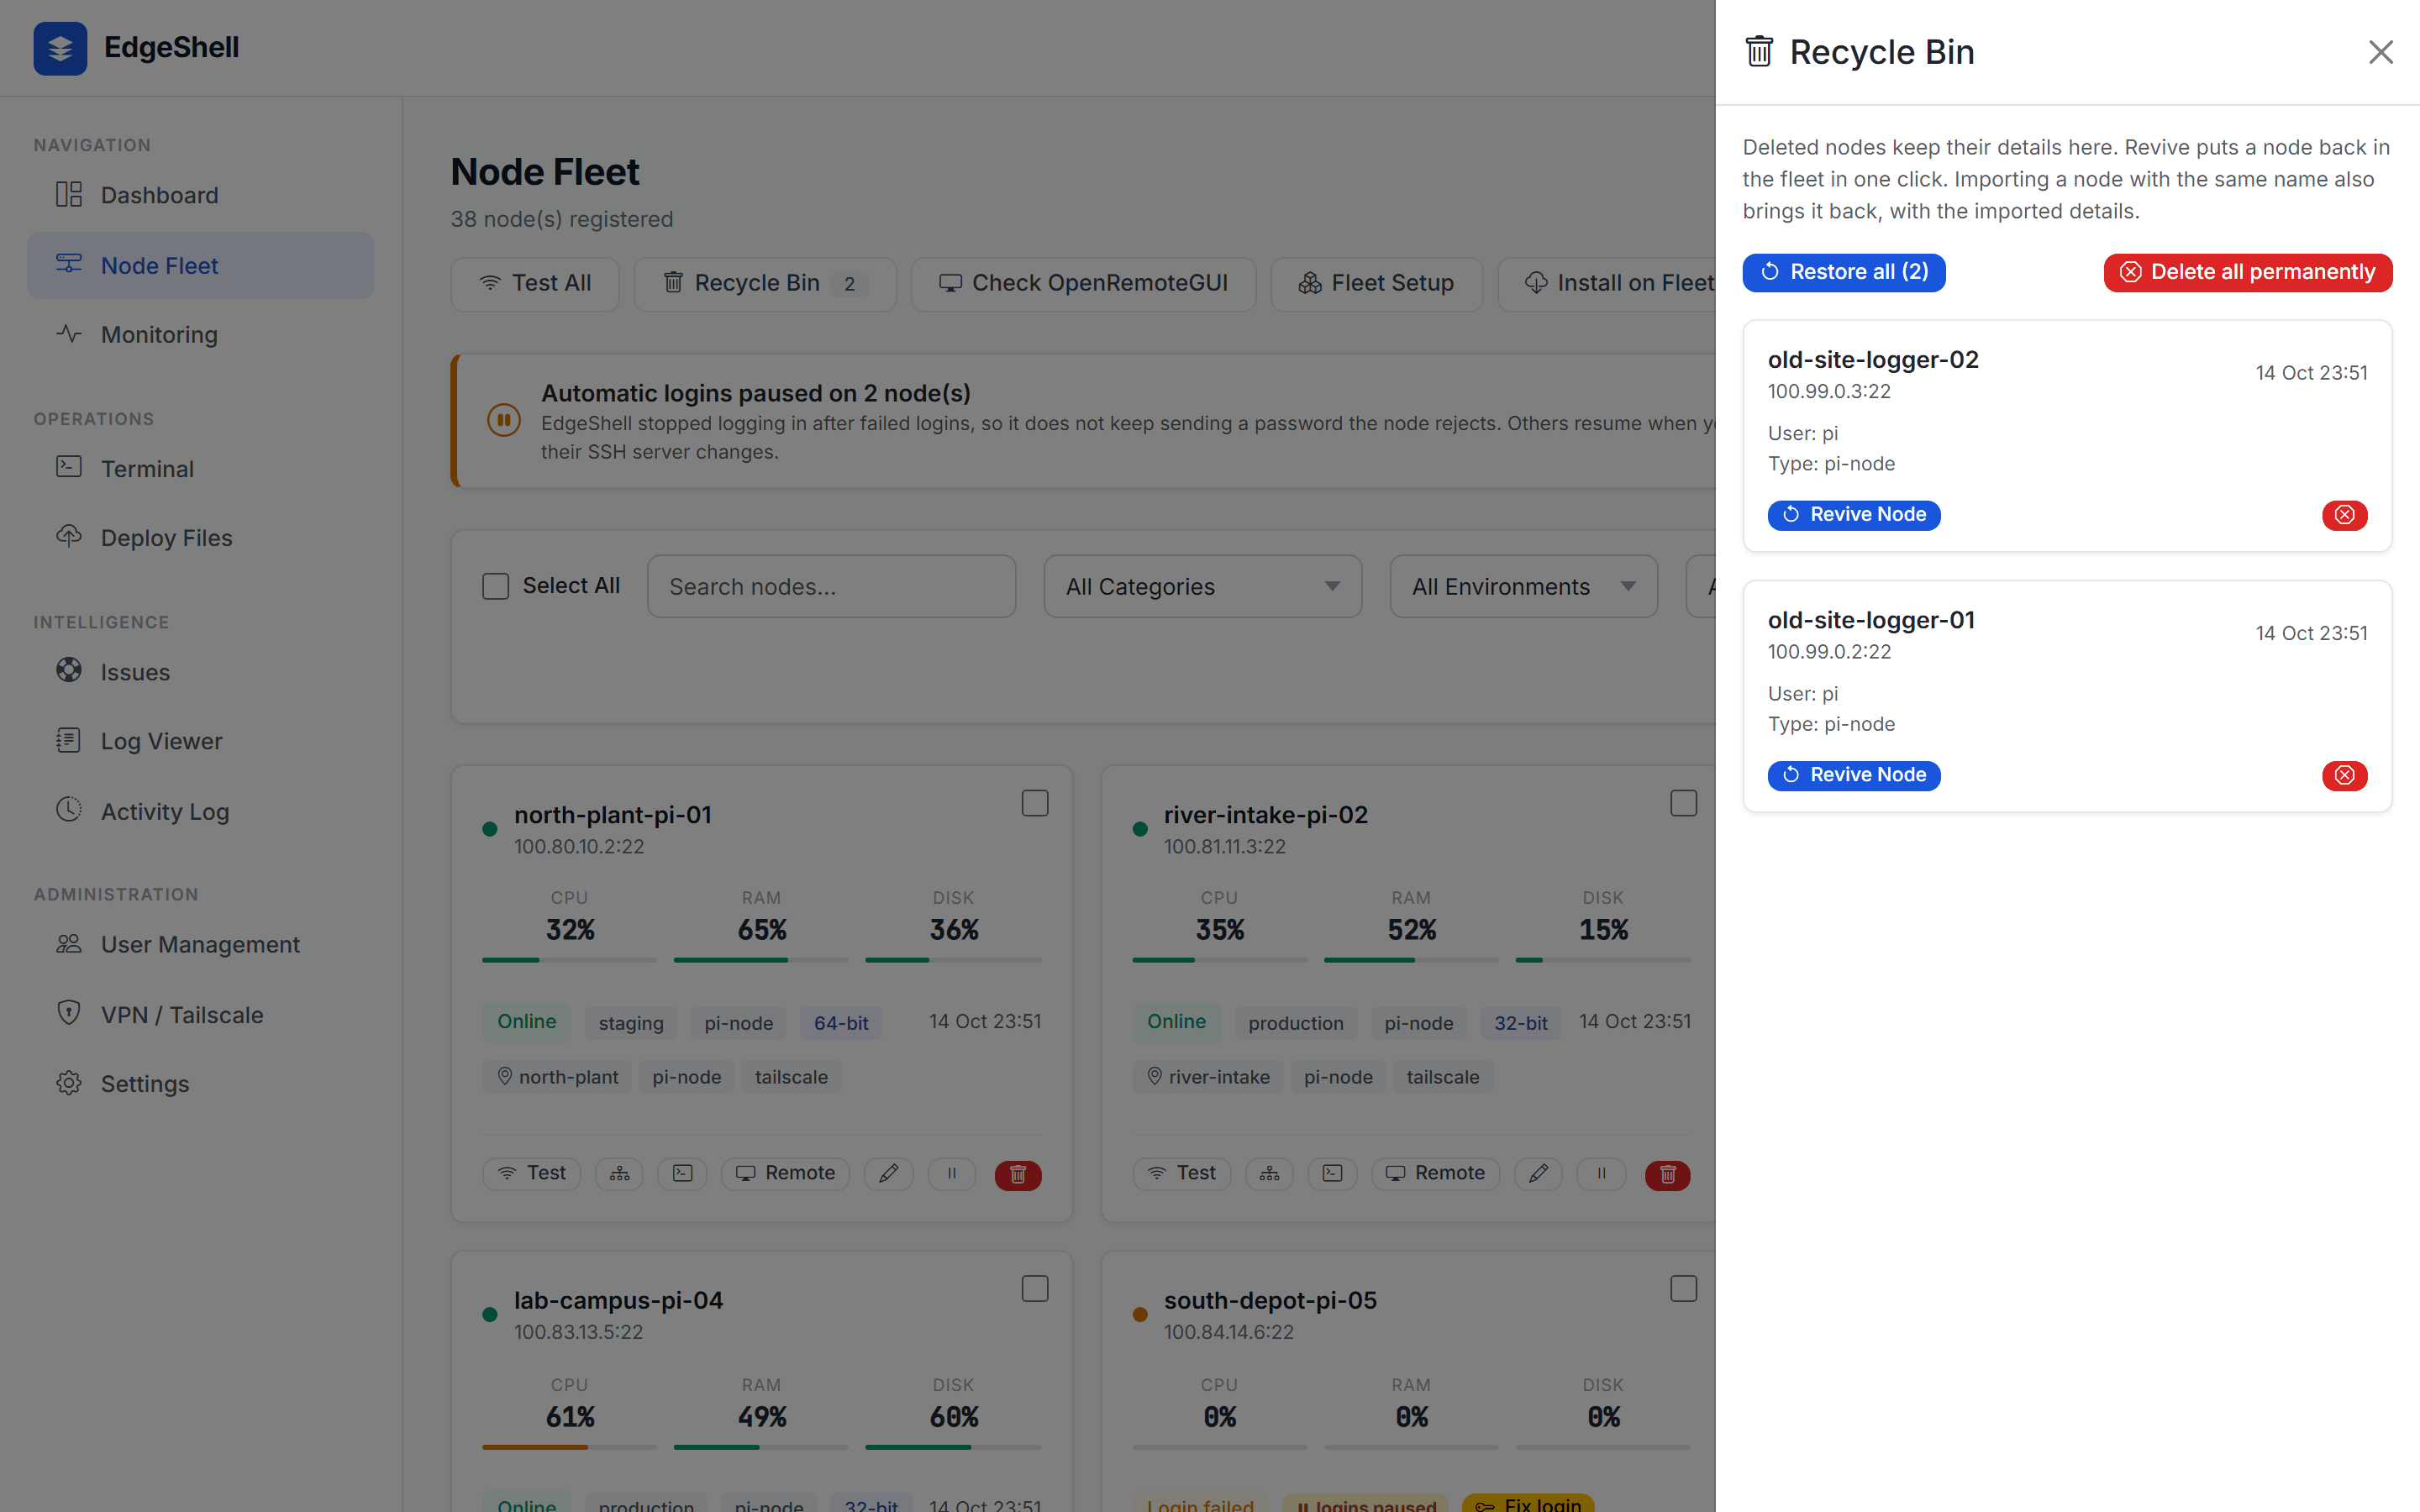Viewport: 2420px width, 1512px height.
Task: Revive the old-site-logger-01 node
Action: pyautogui.click(x=1854, y=775)
